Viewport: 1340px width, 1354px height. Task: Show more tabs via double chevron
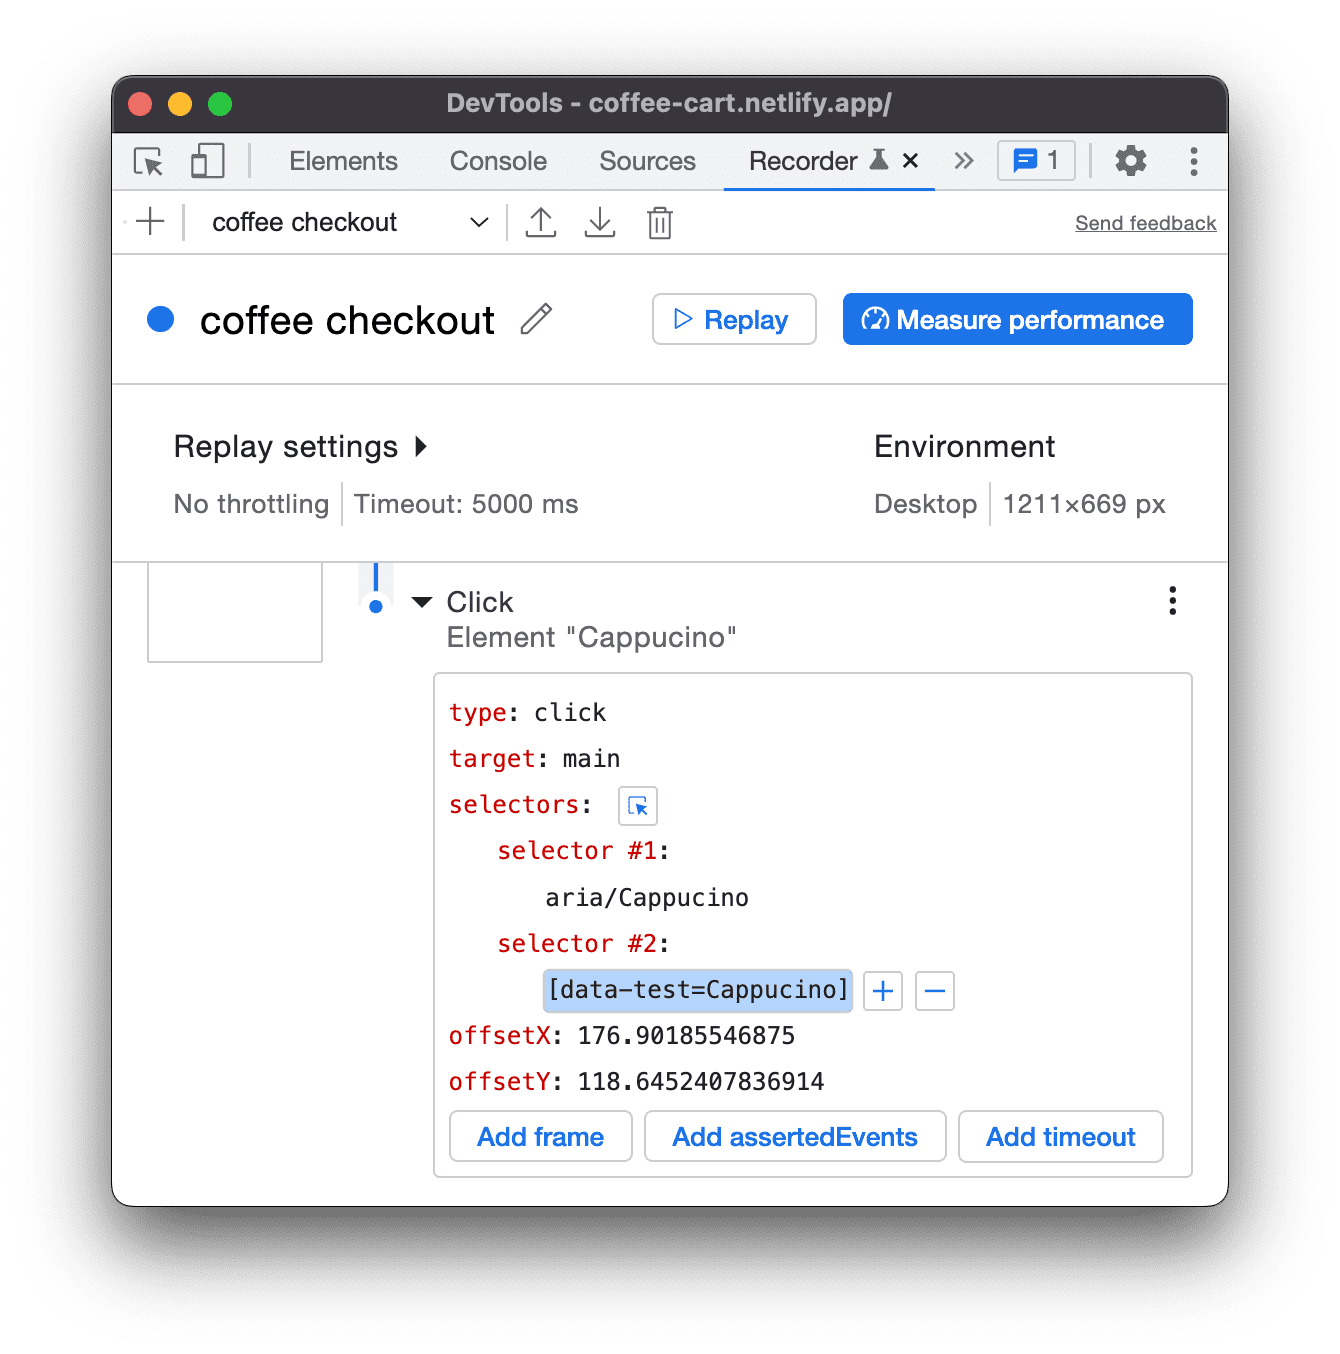[964, 161]
